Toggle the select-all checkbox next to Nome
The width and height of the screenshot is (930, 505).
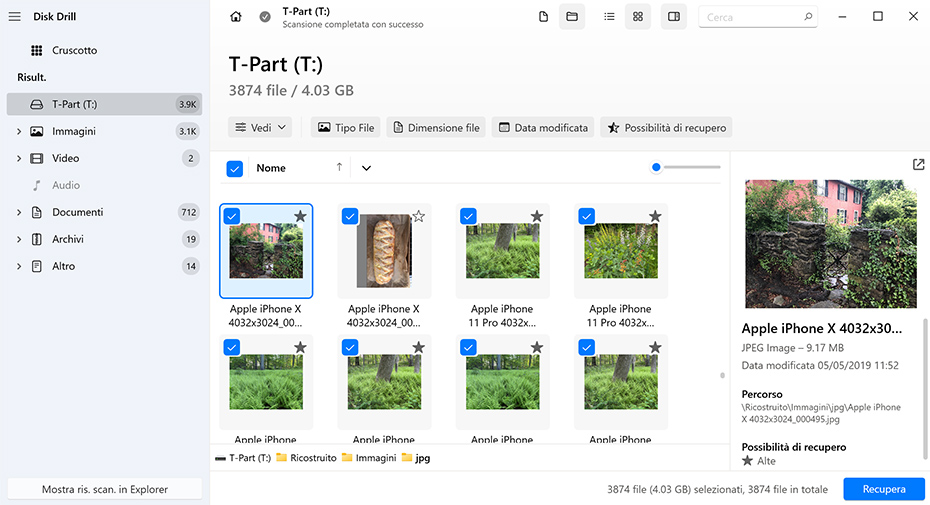235,168
